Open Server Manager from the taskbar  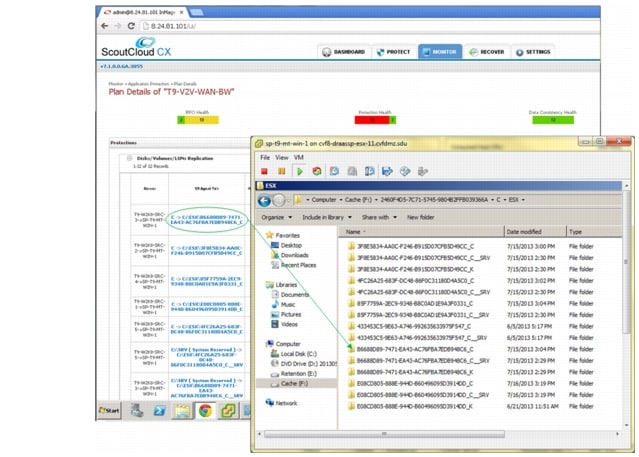point(137,411)
